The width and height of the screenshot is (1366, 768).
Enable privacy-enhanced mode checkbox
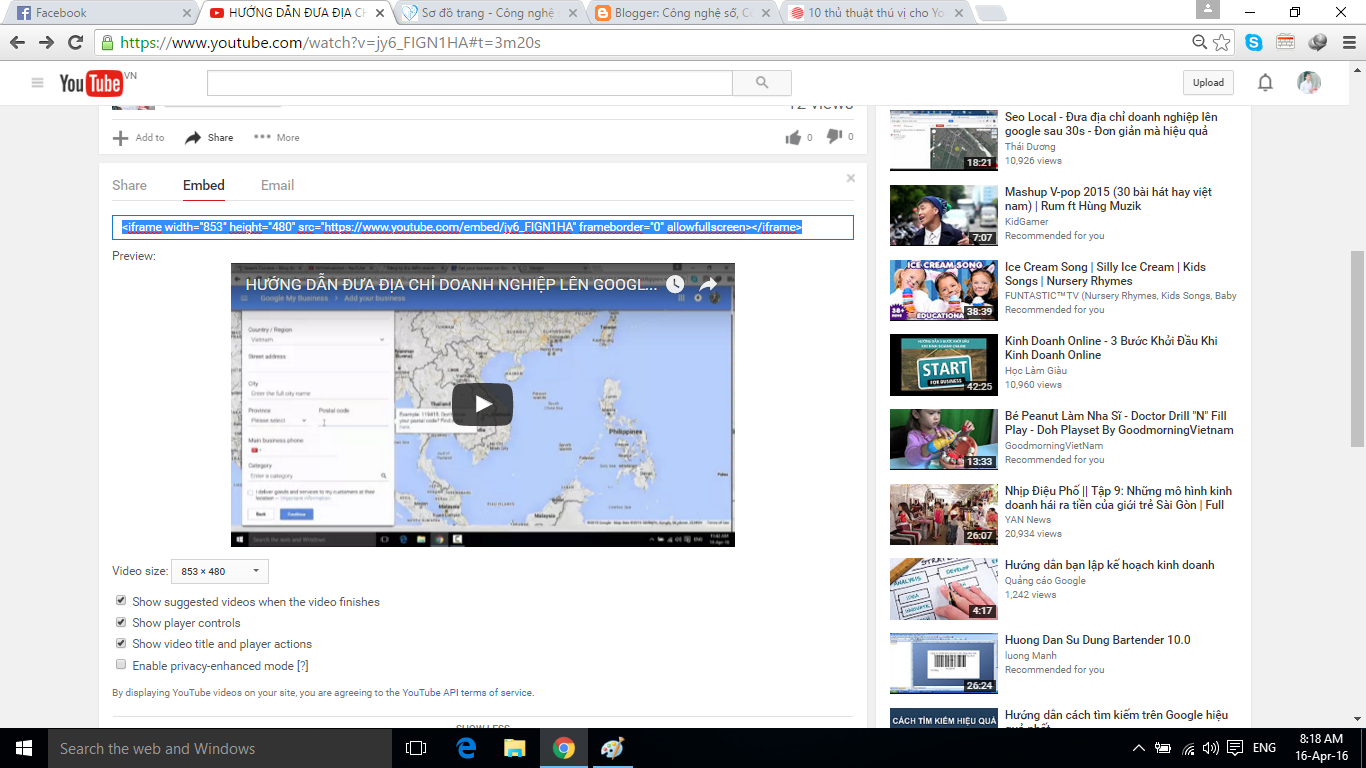tap(121, 665)
